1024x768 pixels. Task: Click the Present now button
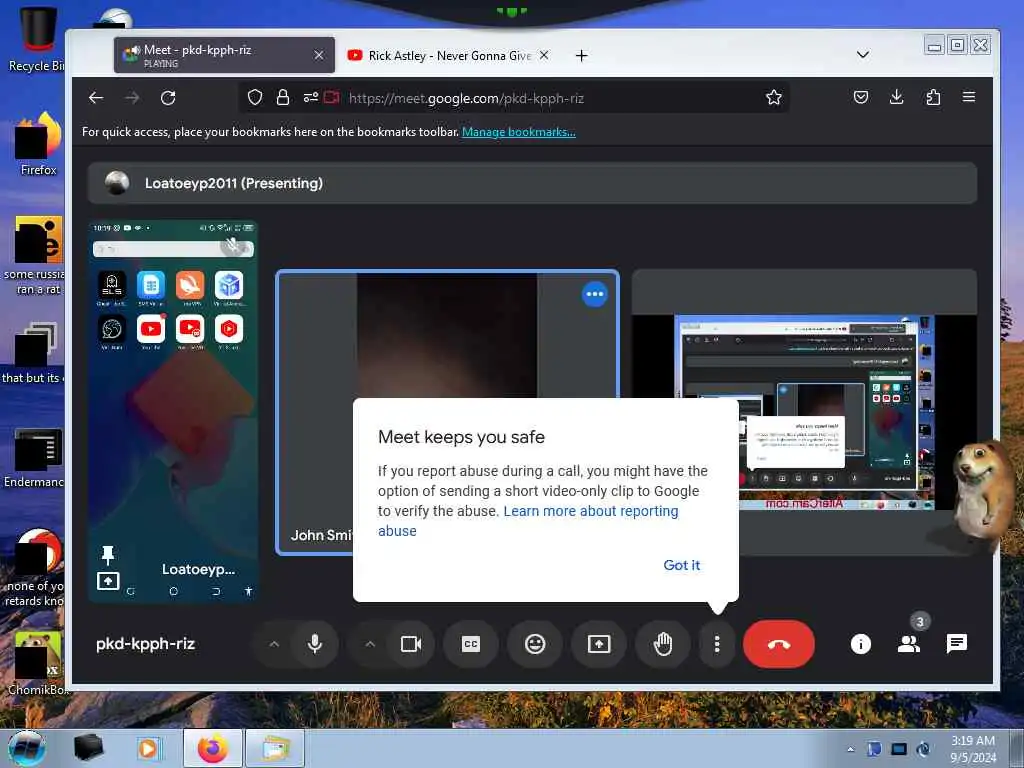[x=599, y=644]
